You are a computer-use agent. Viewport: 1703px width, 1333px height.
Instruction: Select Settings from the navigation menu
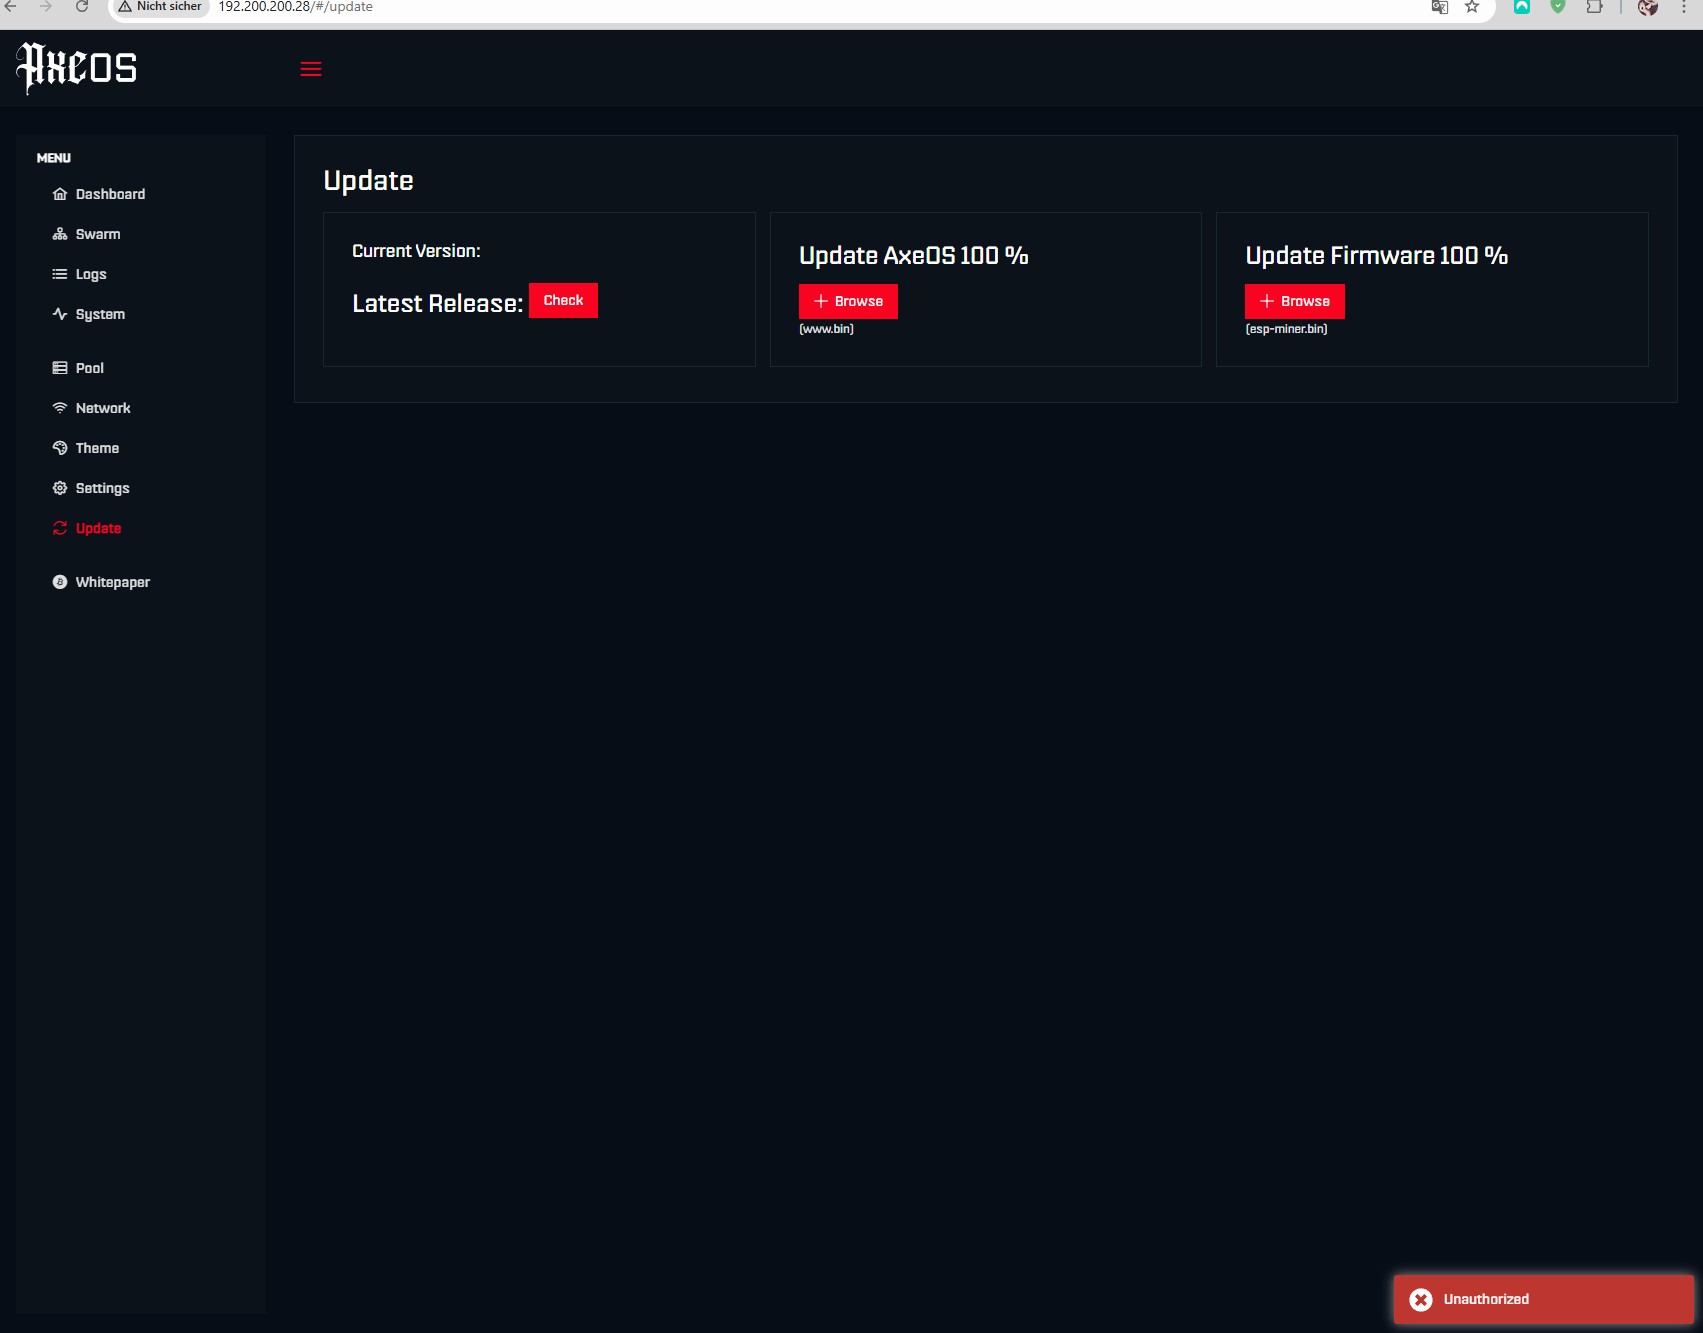pyautogui.click(x=102, y=487)
